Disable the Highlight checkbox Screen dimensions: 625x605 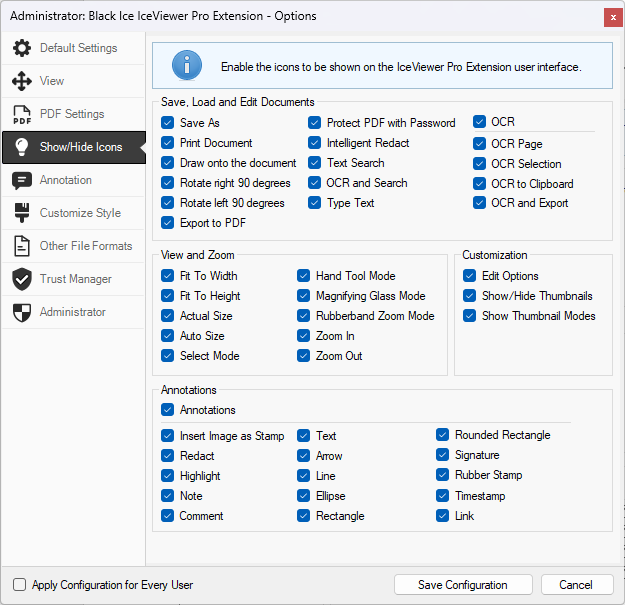point(167,475)
